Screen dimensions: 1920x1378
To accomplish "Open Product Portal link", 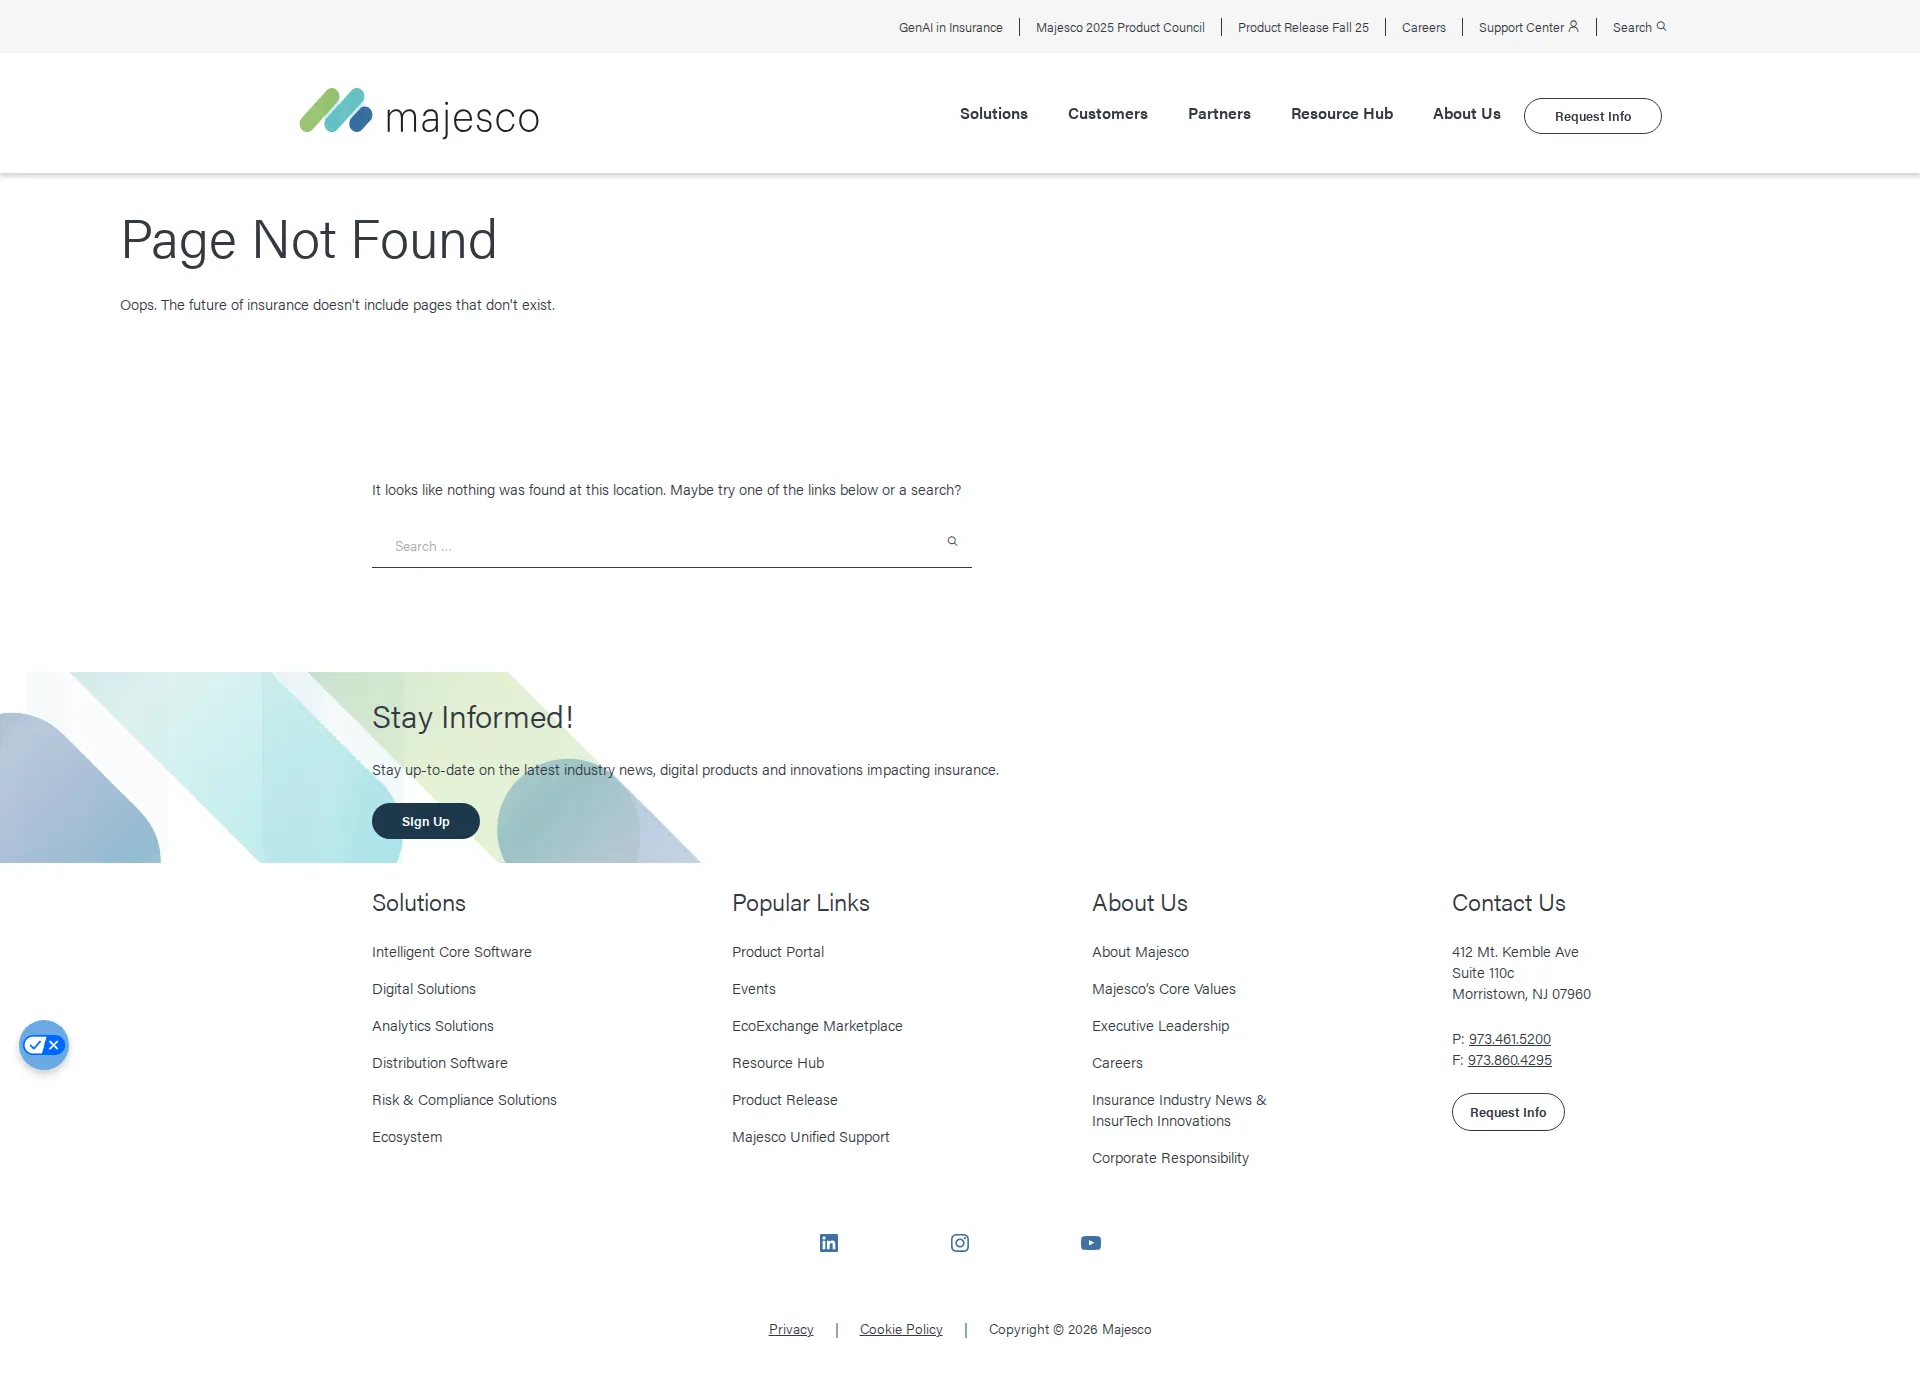I will [x=778, y=952].
